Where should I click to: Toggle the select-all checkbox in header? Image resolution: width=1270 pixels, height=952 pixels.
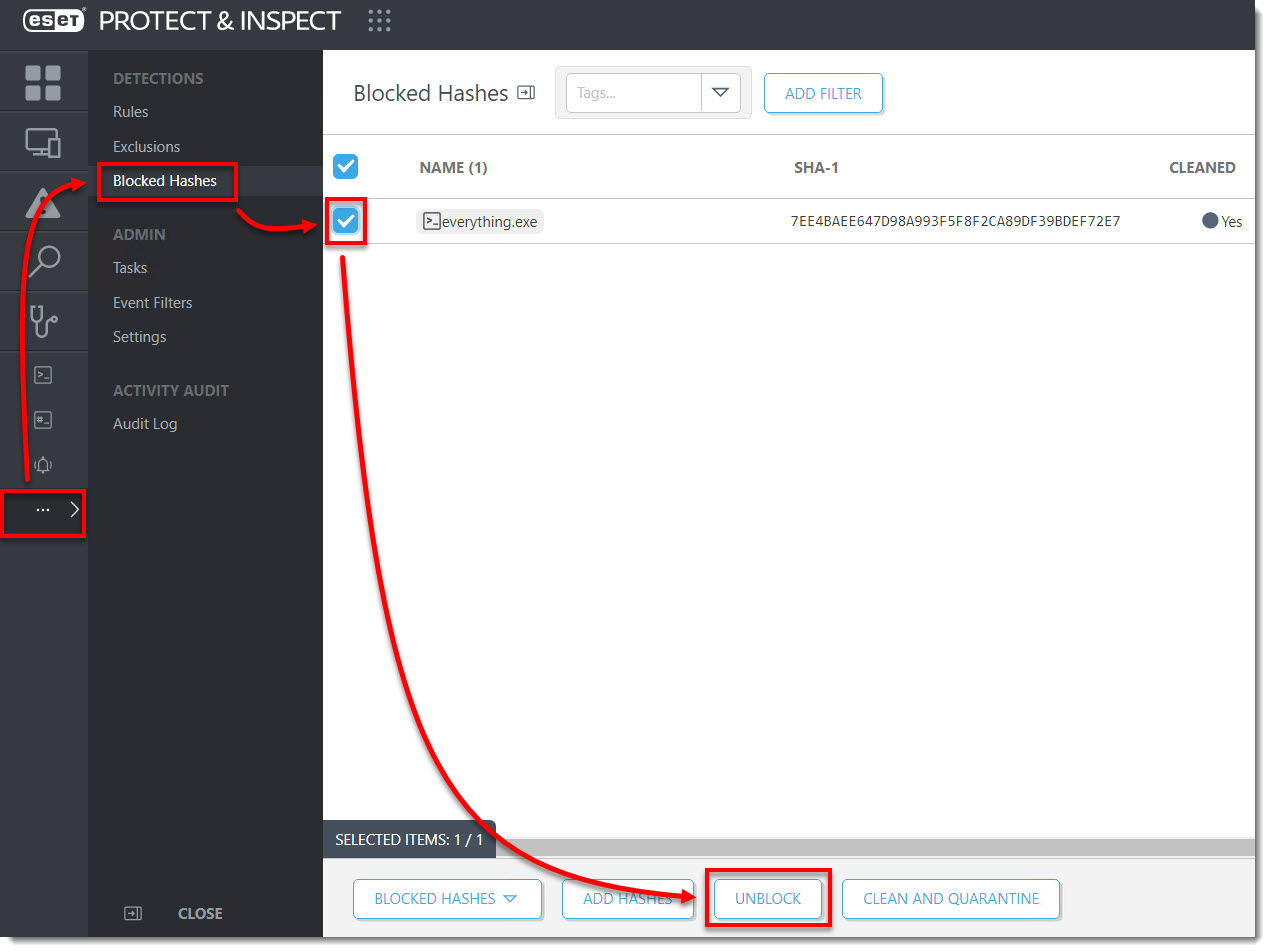point(345,166)
